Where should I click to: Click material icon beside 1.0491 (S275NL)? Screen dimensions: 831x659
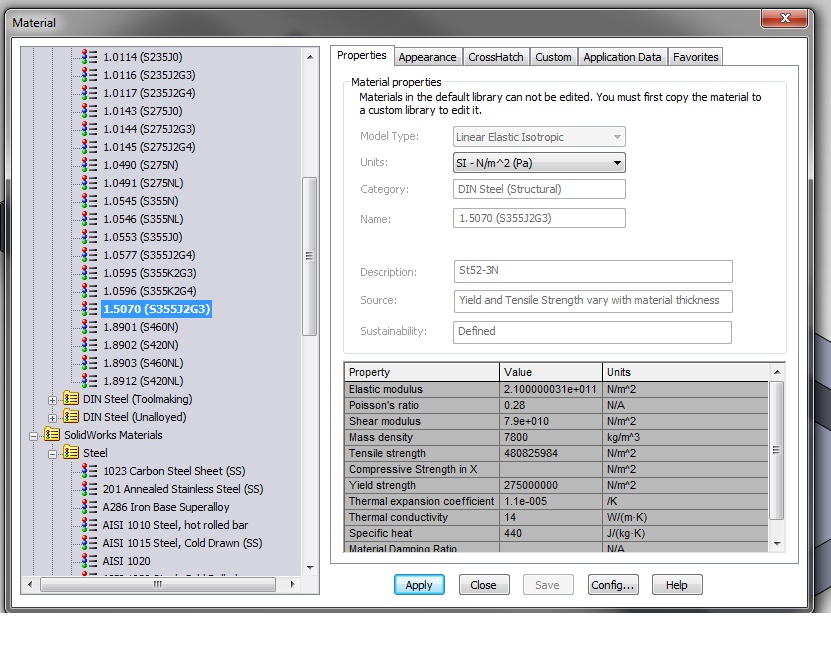pyautogui.click(x=90, y=183)
